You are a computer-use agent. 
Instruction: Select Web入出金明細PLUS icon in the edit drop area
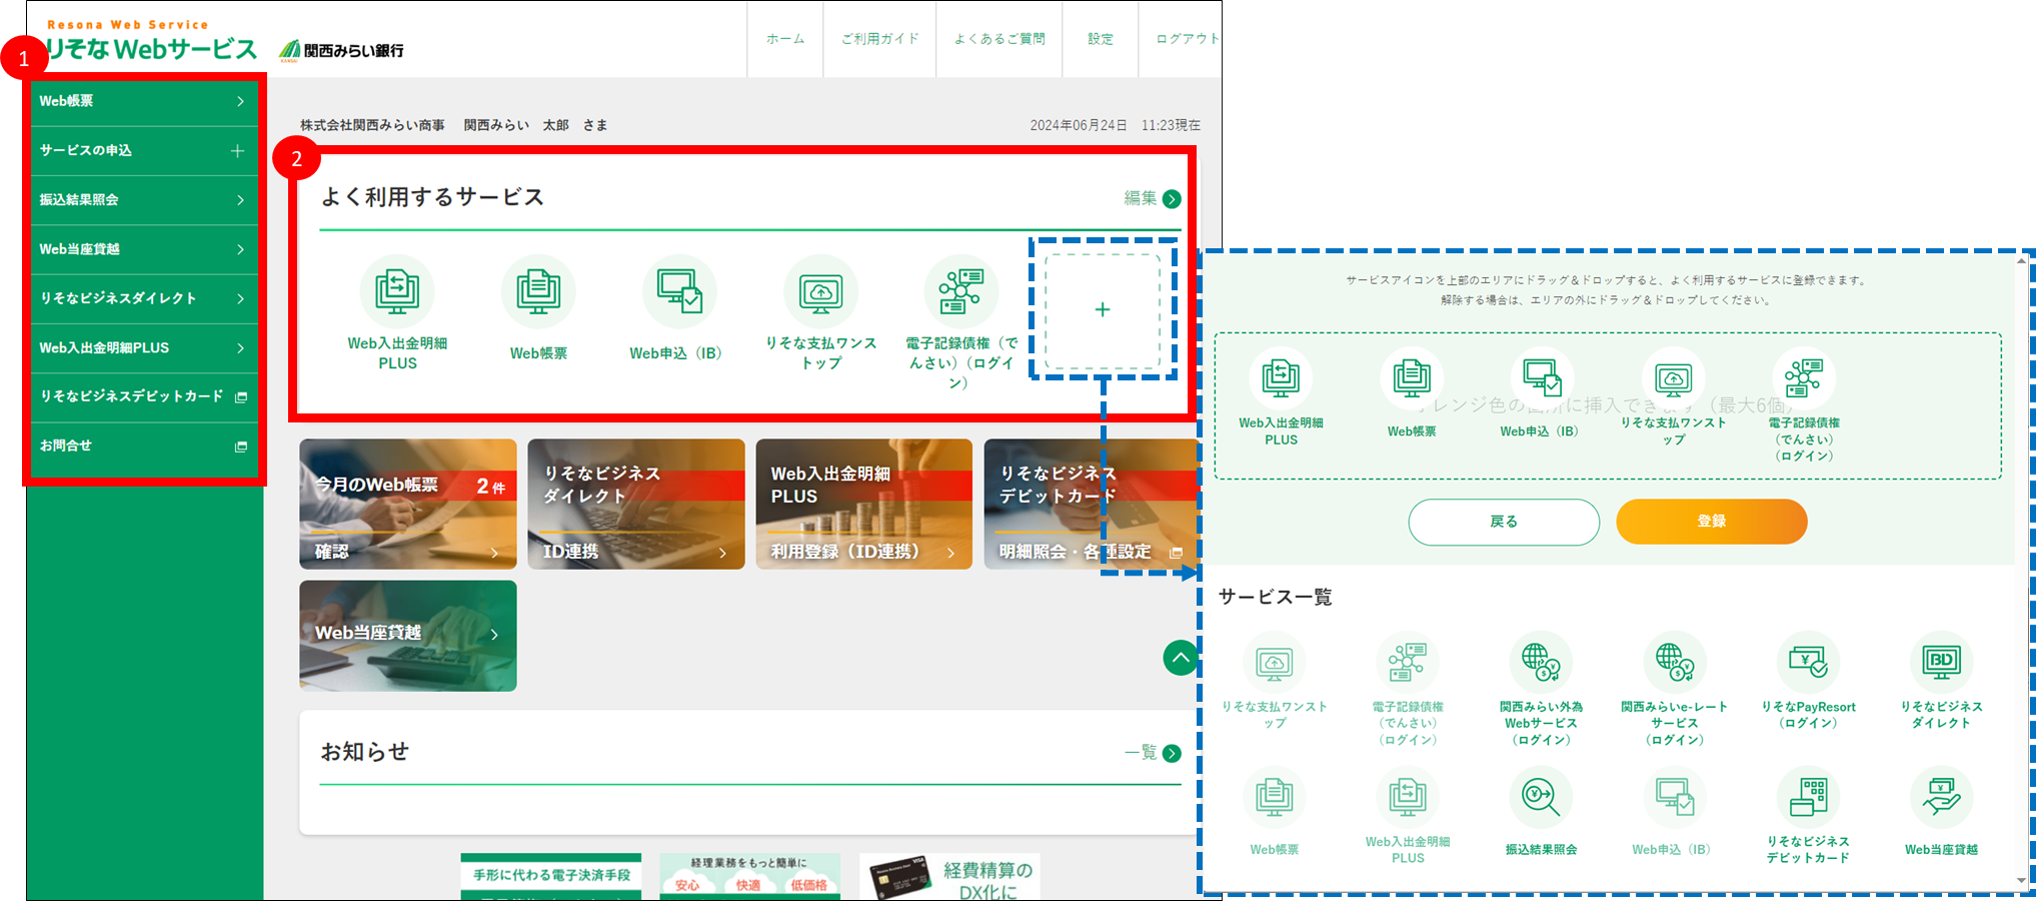1280,378
